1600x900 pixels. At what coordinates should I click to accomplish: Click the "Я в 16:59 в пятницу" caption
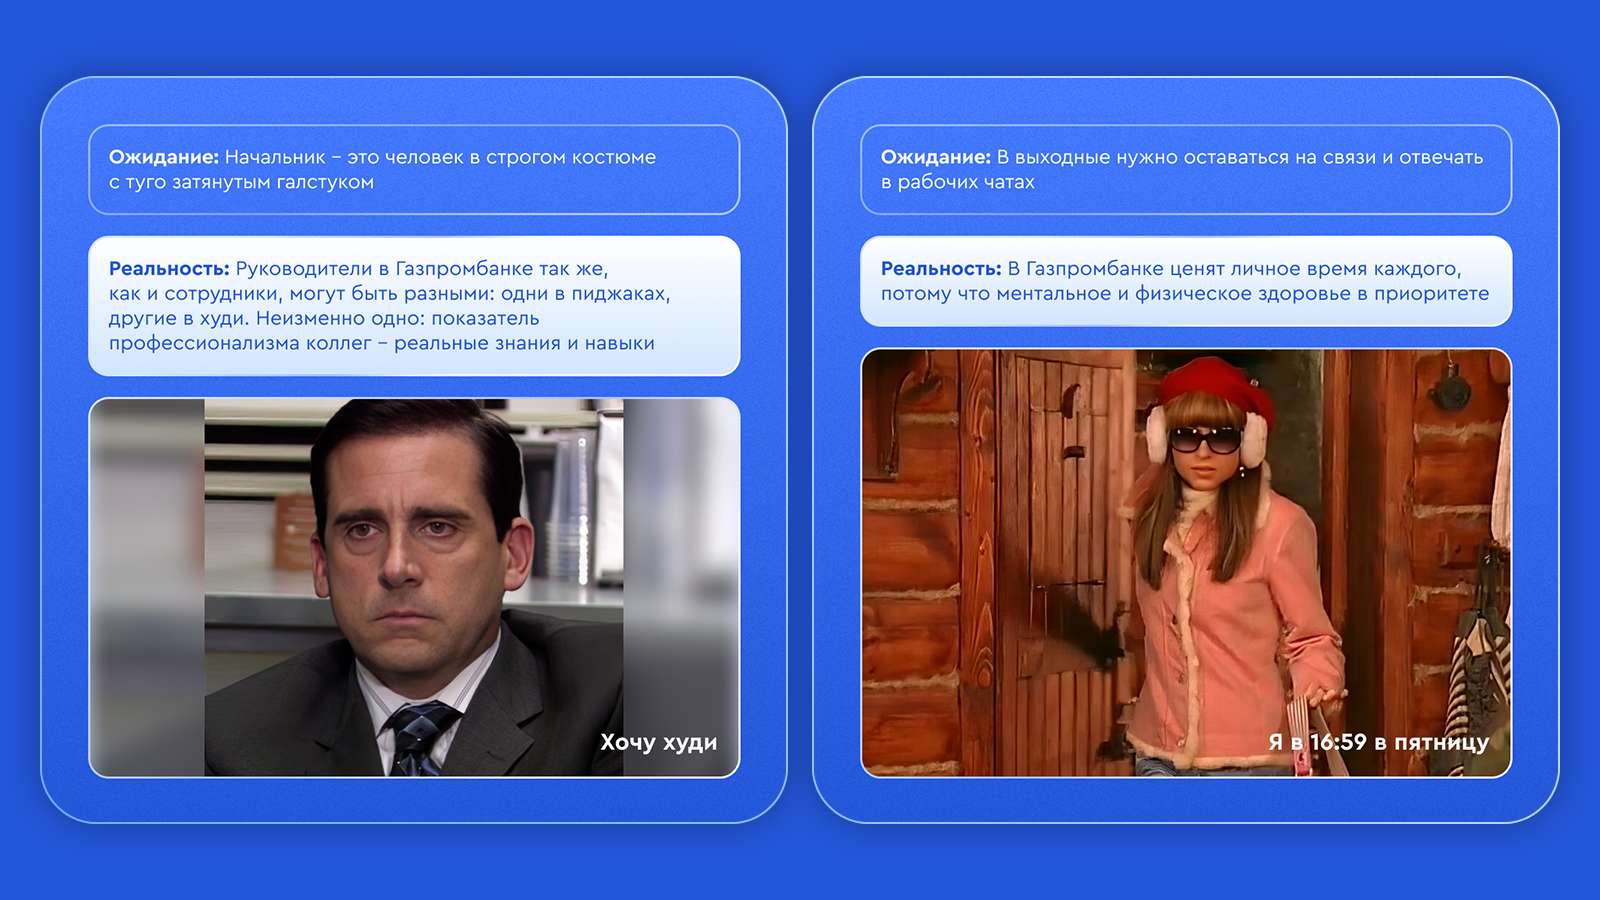(x=1378, y=742)
